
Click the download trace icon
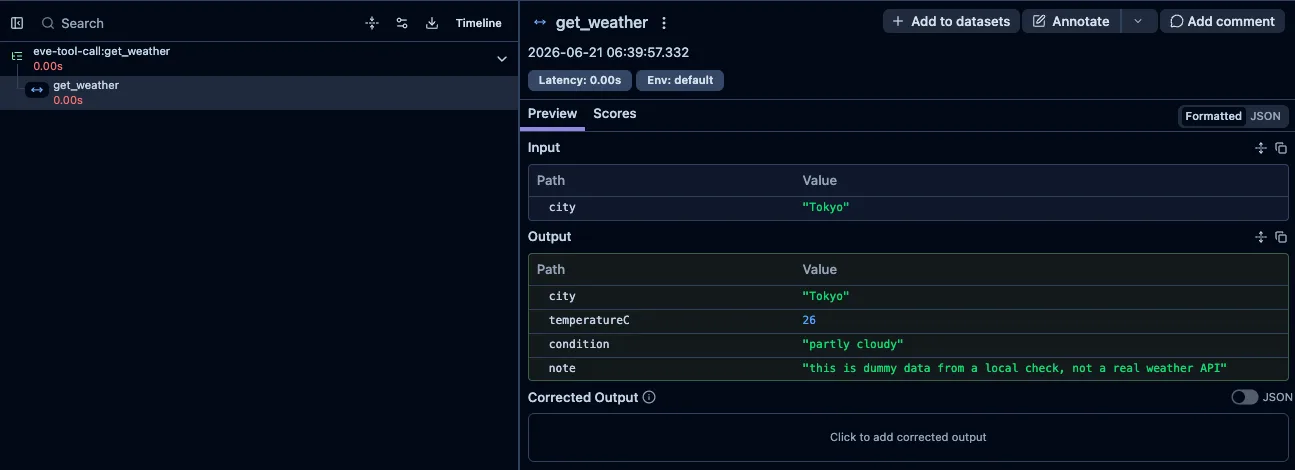pos(432,23)
